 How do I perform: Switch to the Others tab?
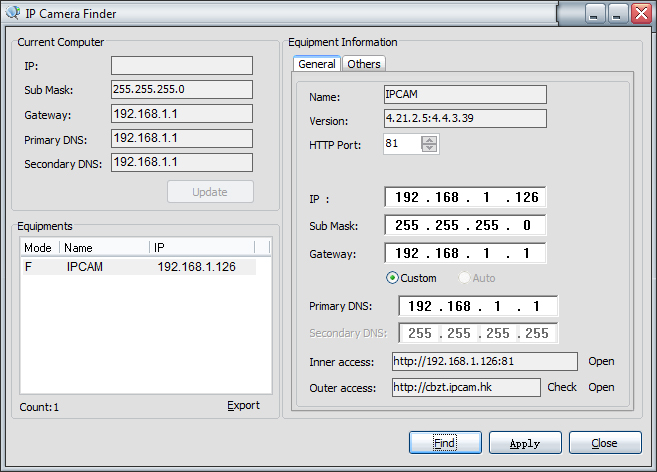click(364, 64)
